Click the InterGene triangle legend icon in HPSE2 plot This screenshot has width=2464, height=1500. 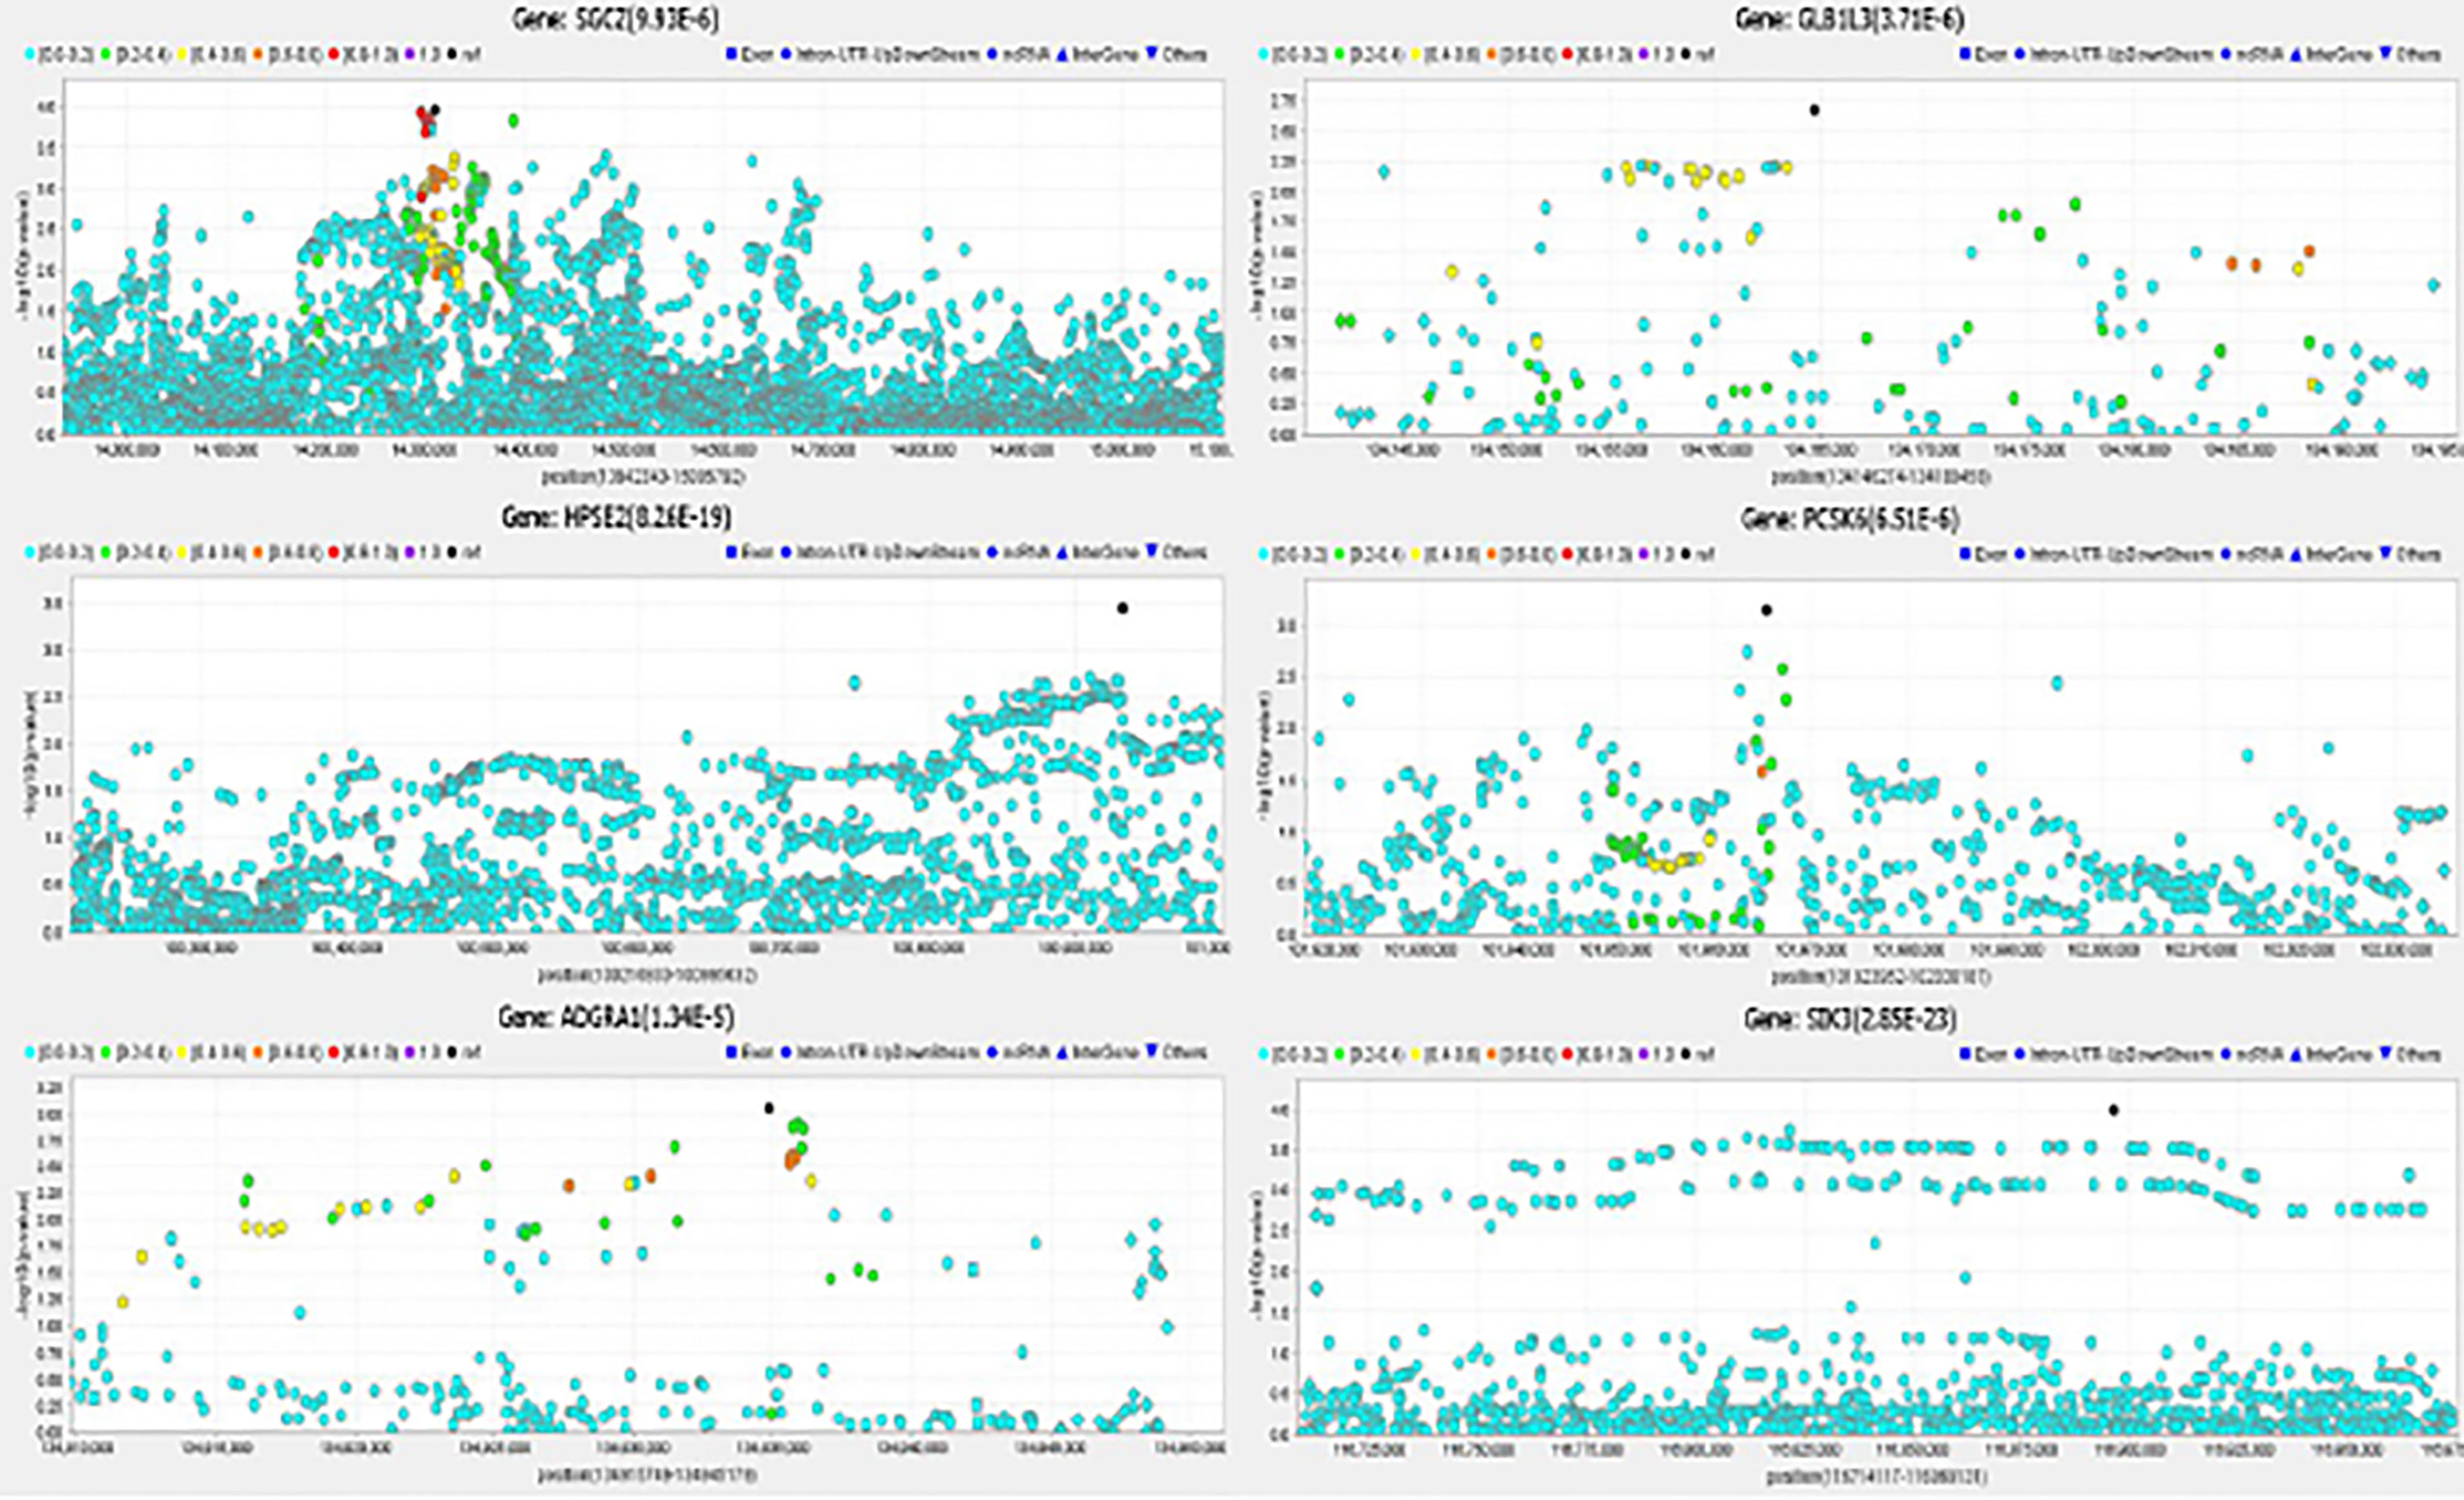pyautogui.click(x=1063, y=552)
